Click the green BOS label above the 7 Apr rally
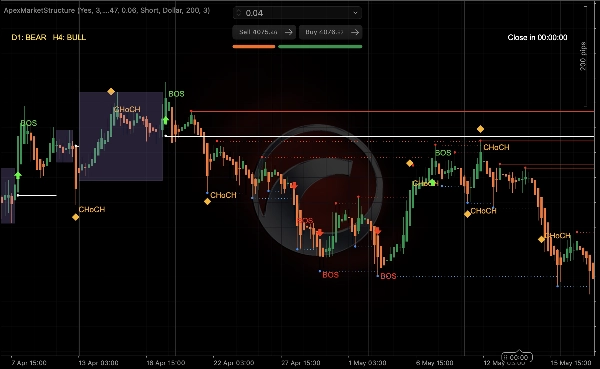 click(29, 123)
